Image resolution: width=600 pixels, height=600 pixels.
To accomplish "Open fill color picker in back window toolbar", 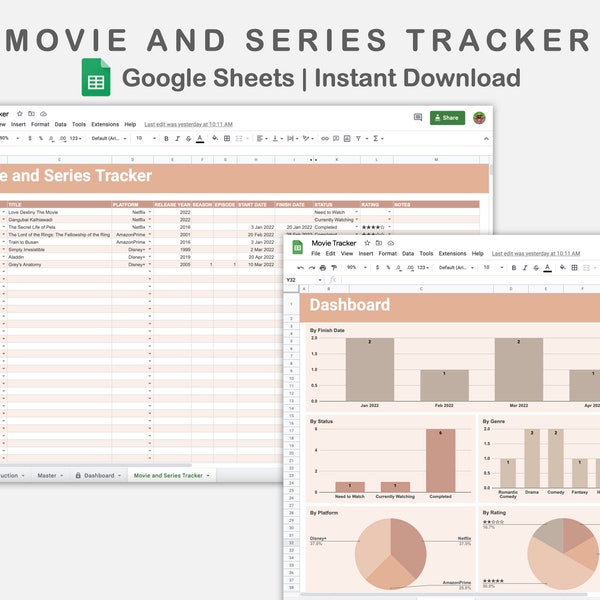I will [x=215, y=138].
